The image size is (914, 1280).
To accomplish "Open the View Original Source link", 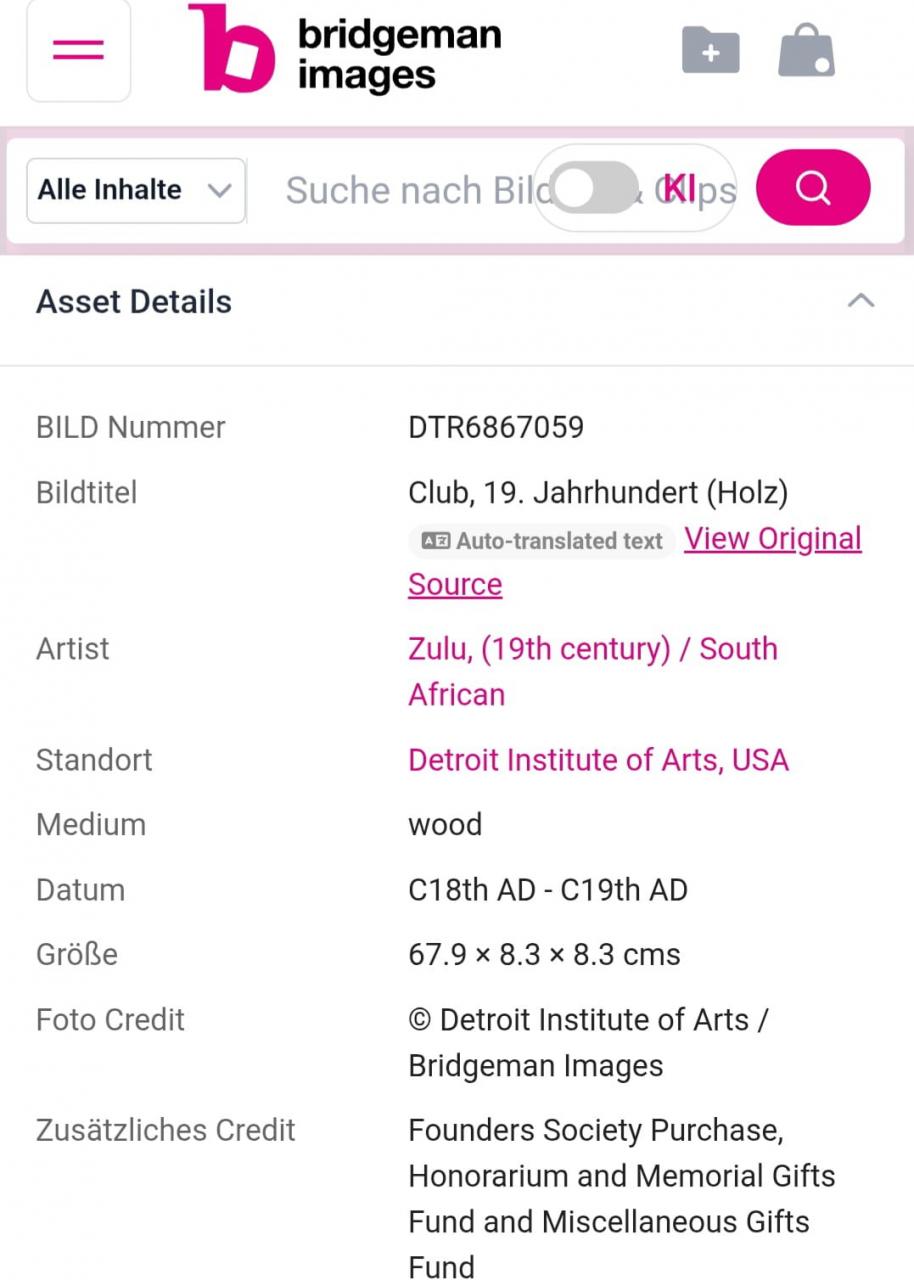I will click(x=772, y=539).
